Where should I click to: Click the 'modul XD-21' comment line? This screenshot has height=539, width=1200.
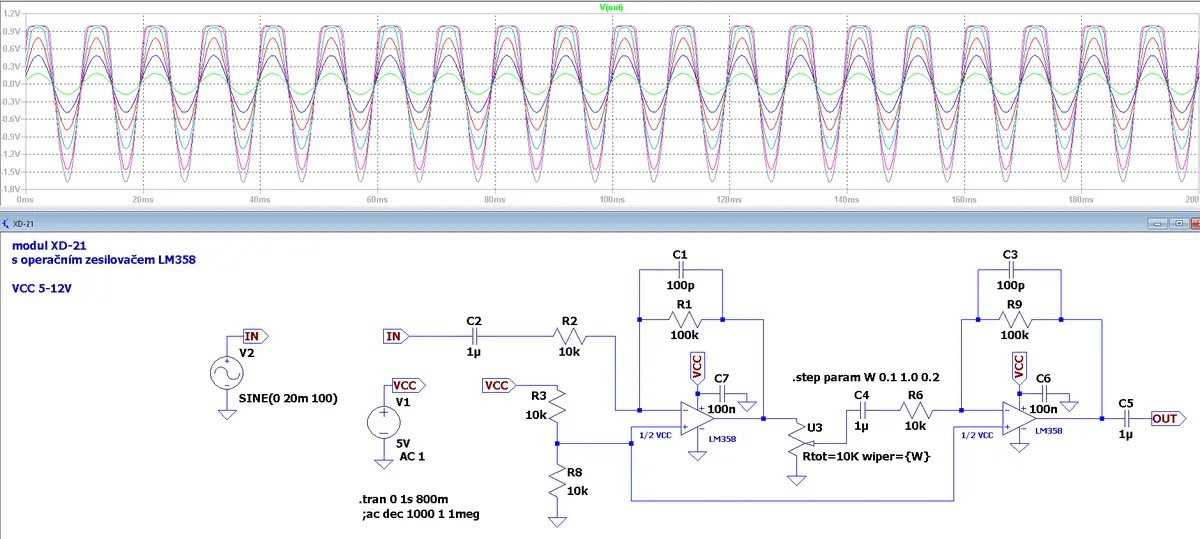[50, 246]
